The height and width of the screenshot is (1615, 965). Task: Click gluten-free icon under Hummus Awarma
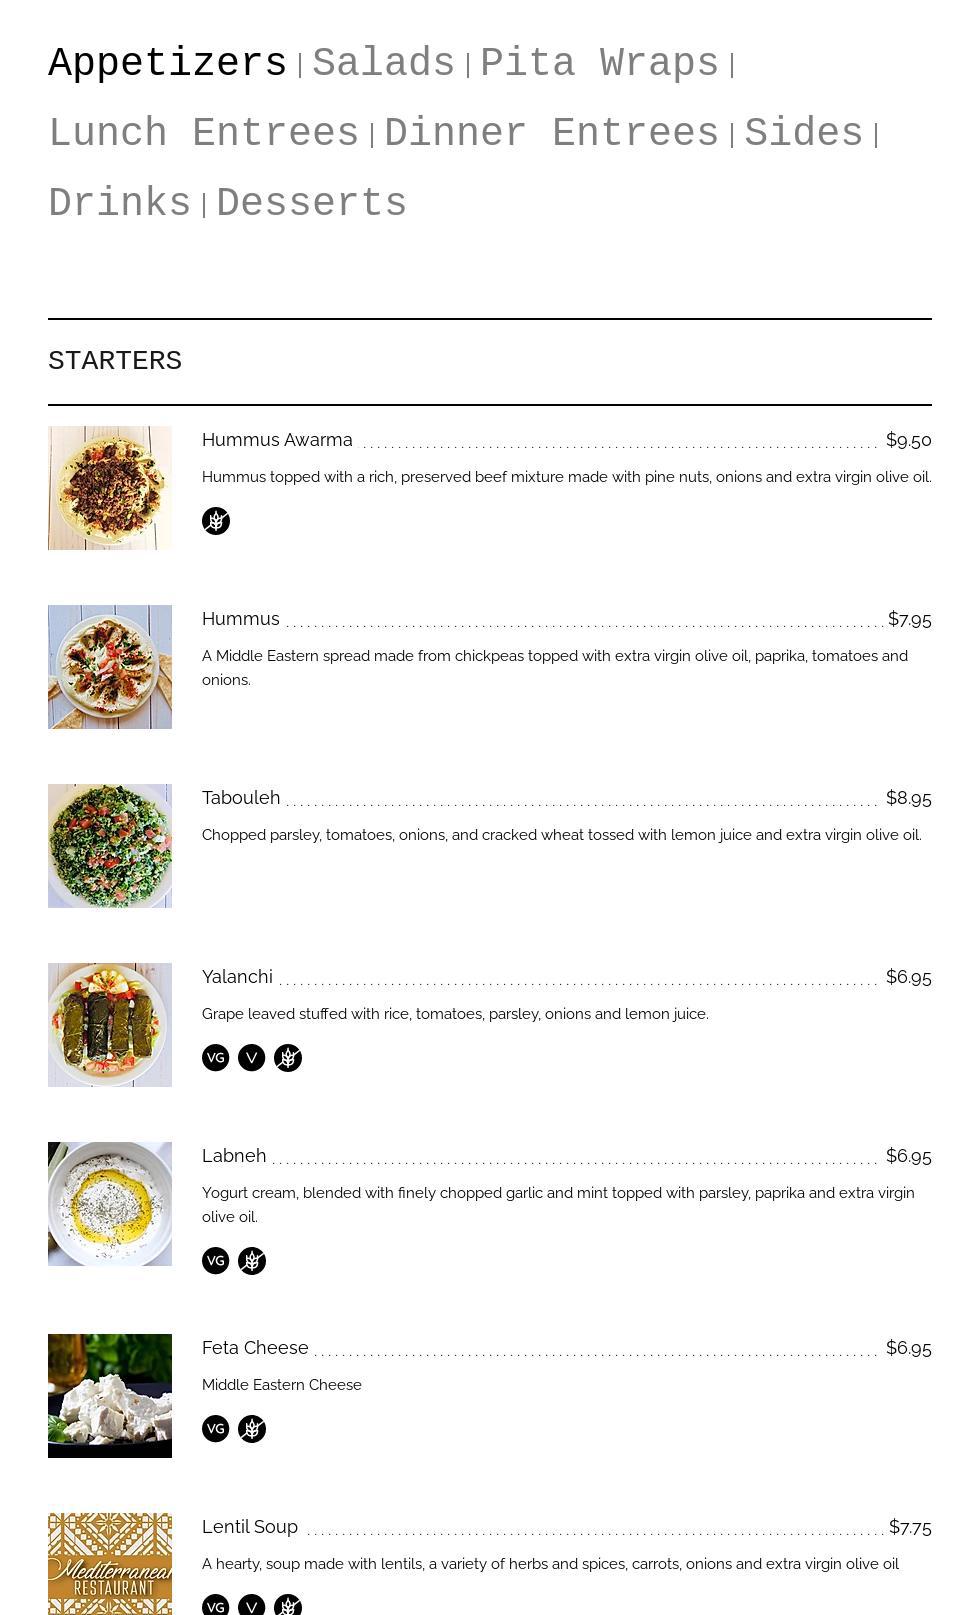[x=216, y=521]
